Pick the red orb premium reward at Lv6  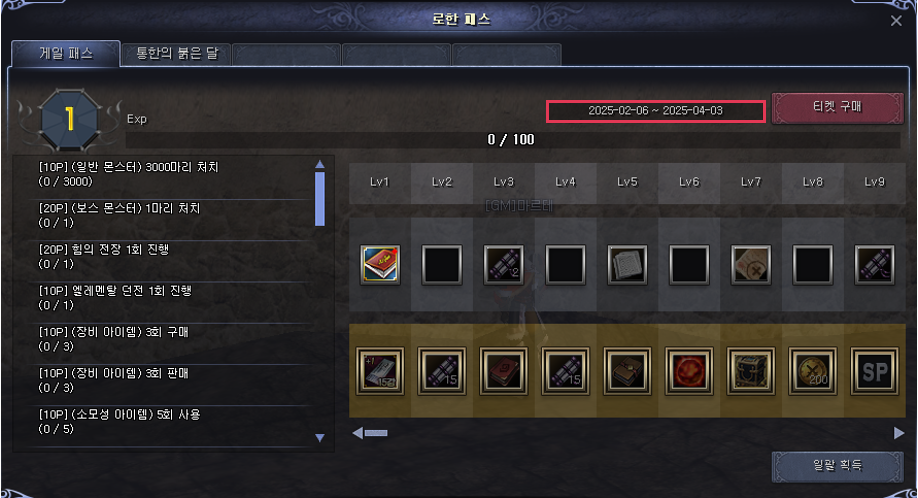click(x=689, y=371)
